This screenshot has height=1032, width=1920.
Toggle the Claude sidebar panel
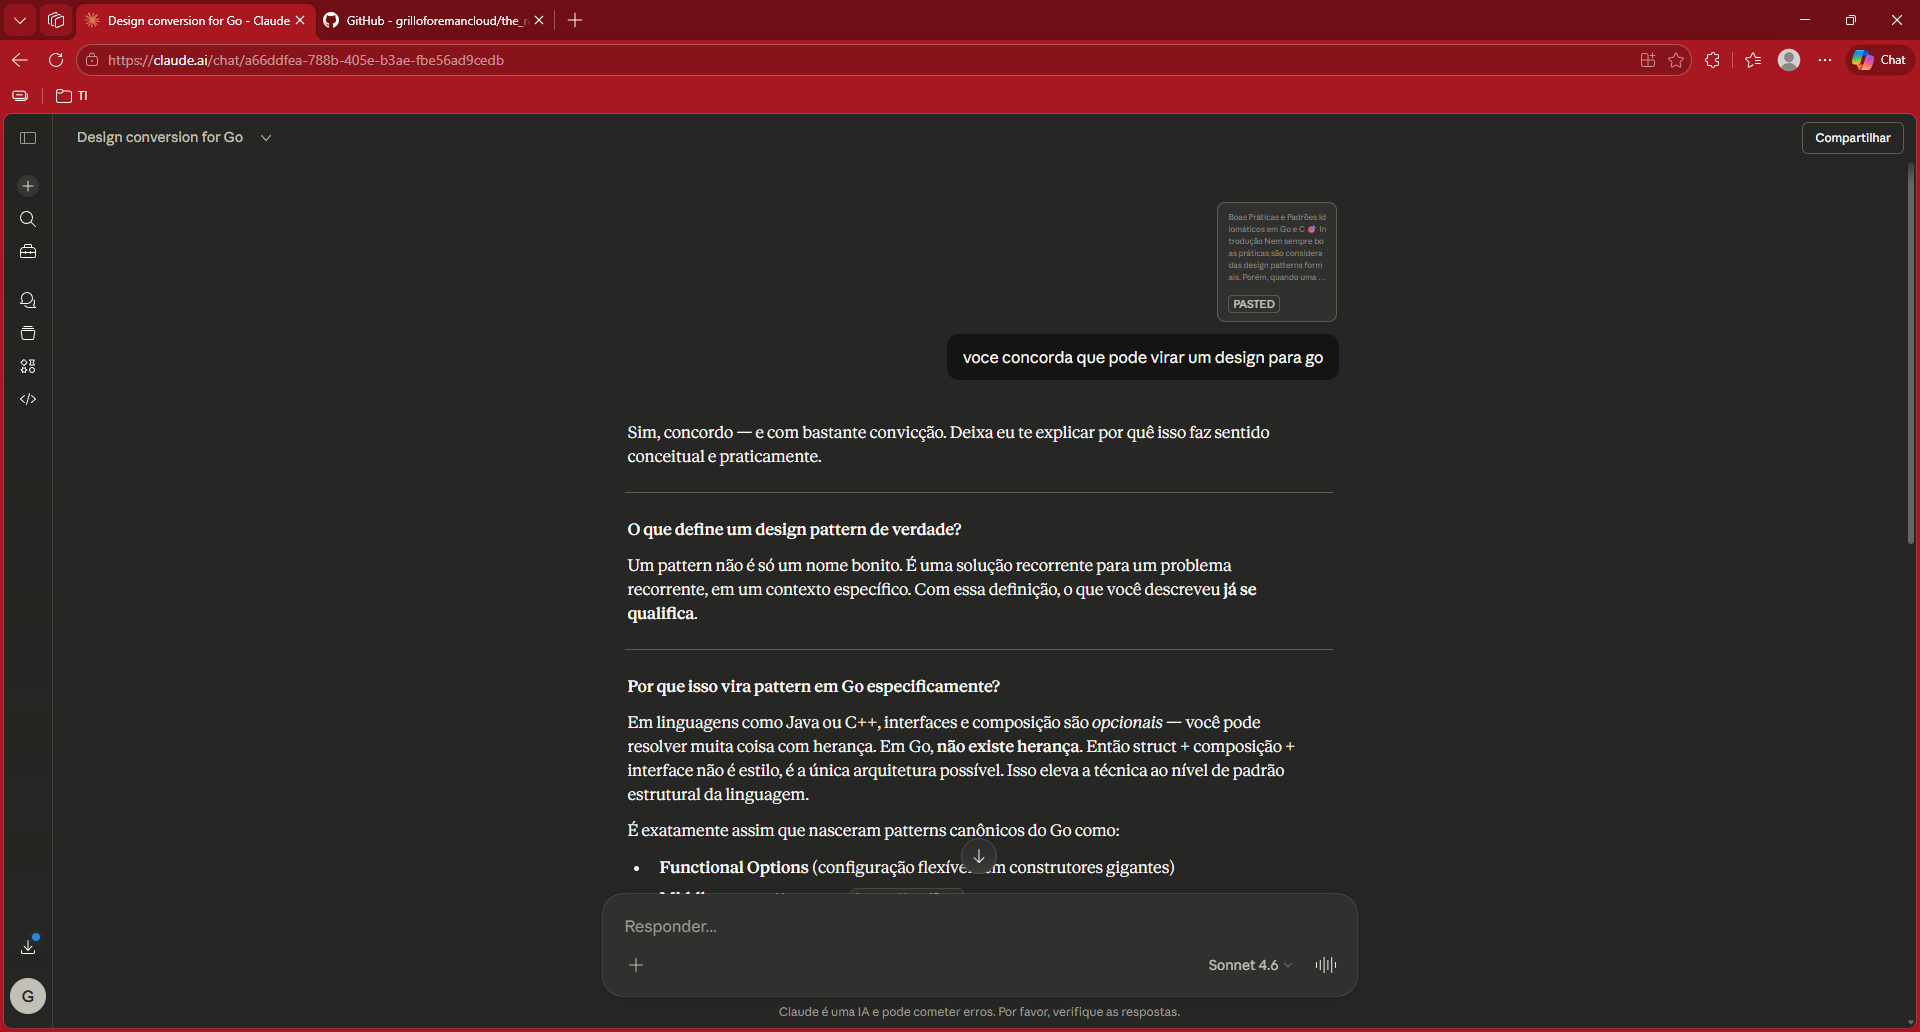coord(28,138)
